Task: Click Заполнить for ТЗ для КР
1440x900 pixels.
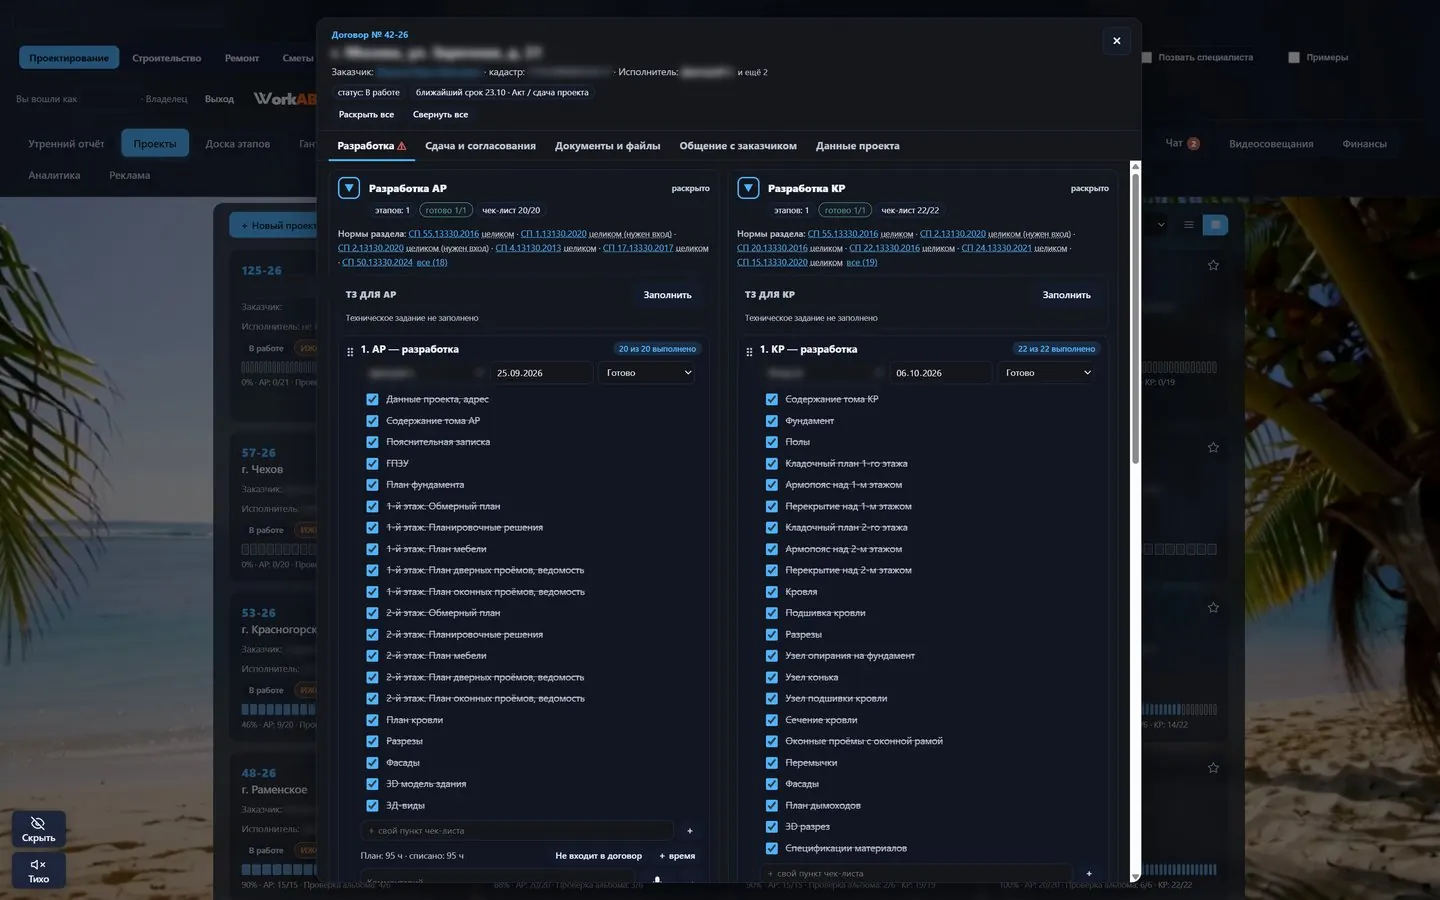Action: [1066, 295]
